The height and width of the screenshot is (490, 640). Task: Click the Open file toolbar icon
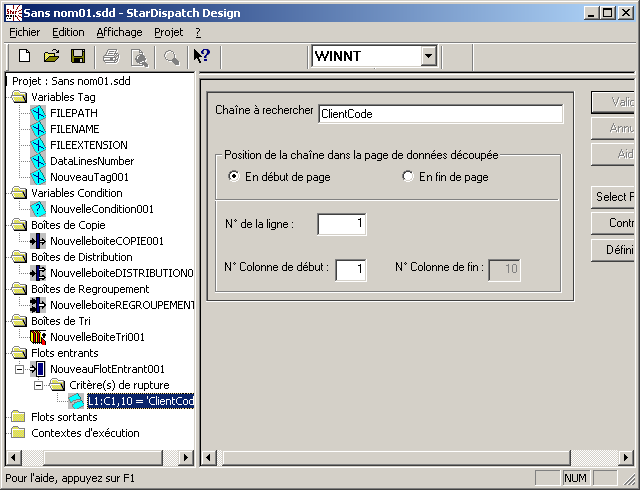51,56
